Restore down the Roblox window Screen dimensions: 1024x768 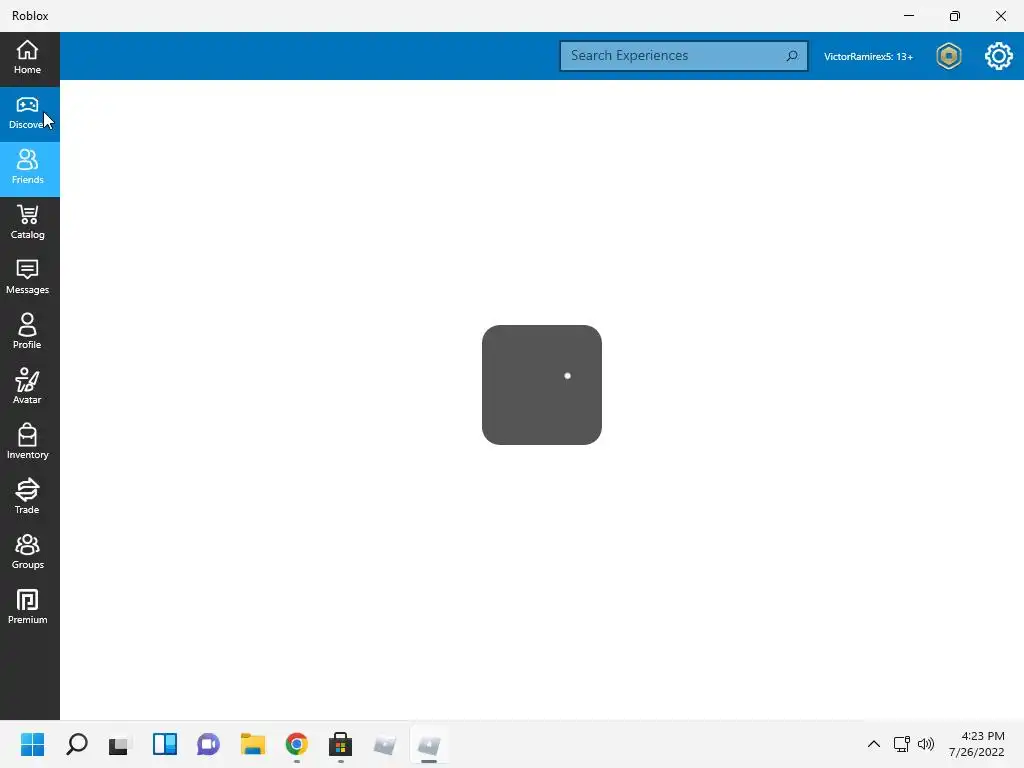click(955, 16)
